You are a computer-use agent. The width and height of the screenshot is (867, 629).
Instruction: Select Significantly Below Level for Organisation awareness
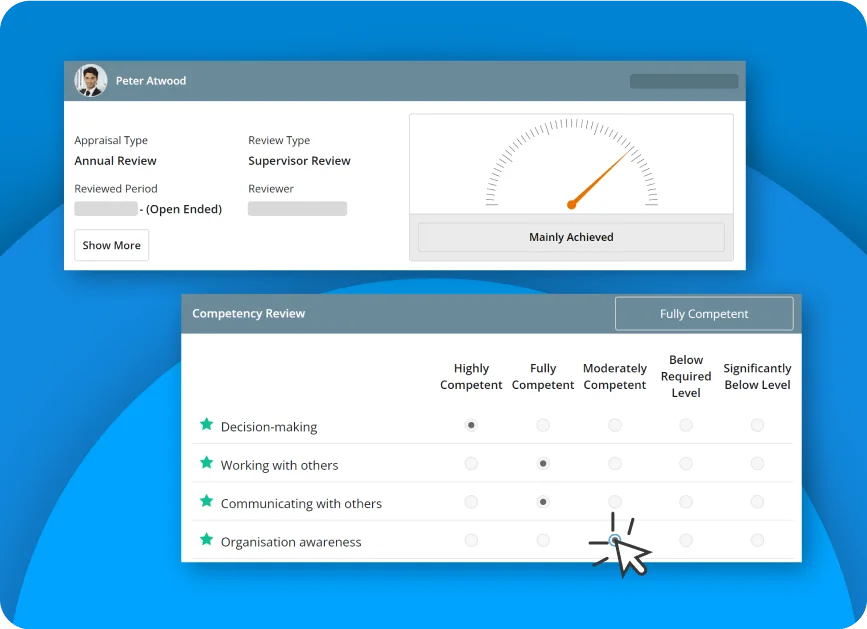point(758,540)
